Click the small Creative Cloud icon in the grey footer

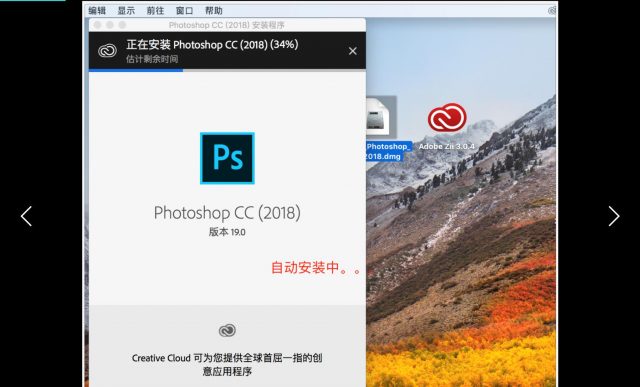(227, 330)
